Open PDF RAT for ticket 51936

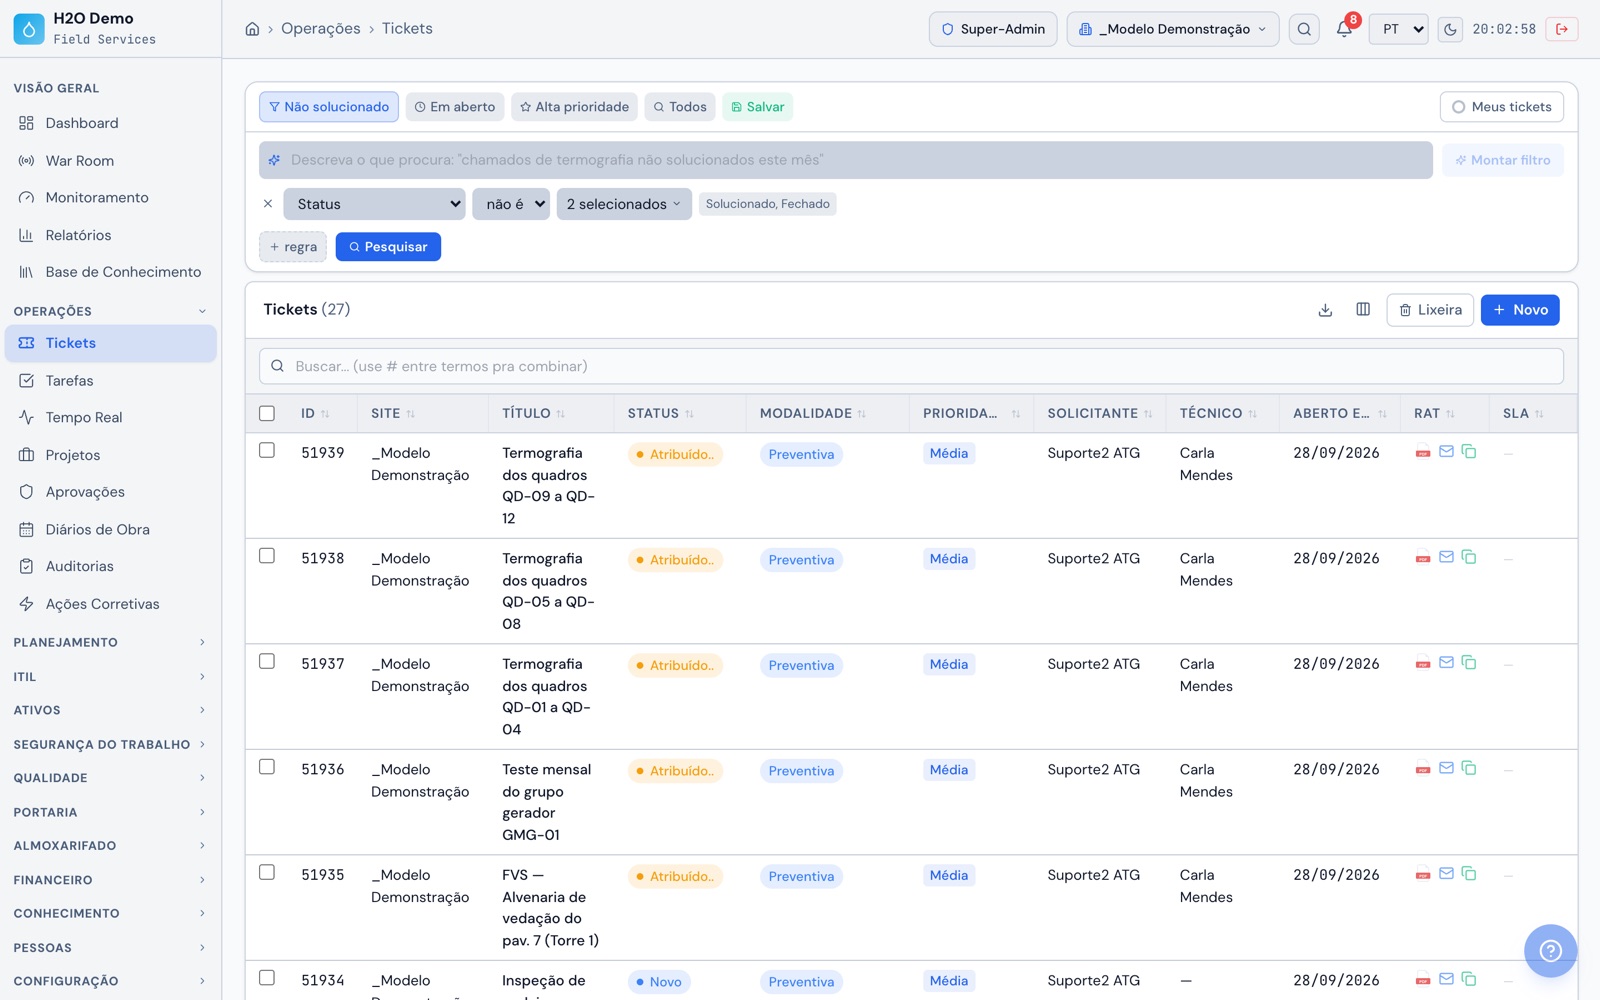click(x=1423, y=769)
